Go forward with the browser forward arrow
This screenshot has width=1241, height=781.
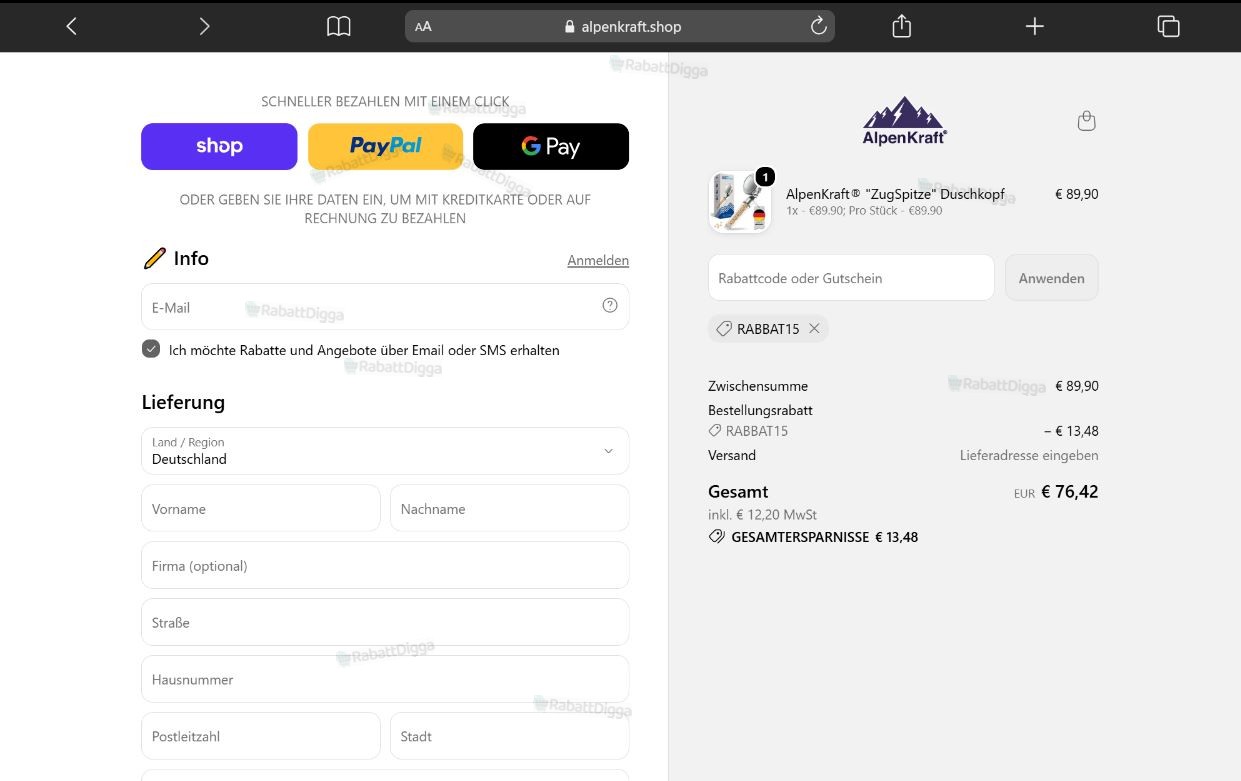pos(204,27)
